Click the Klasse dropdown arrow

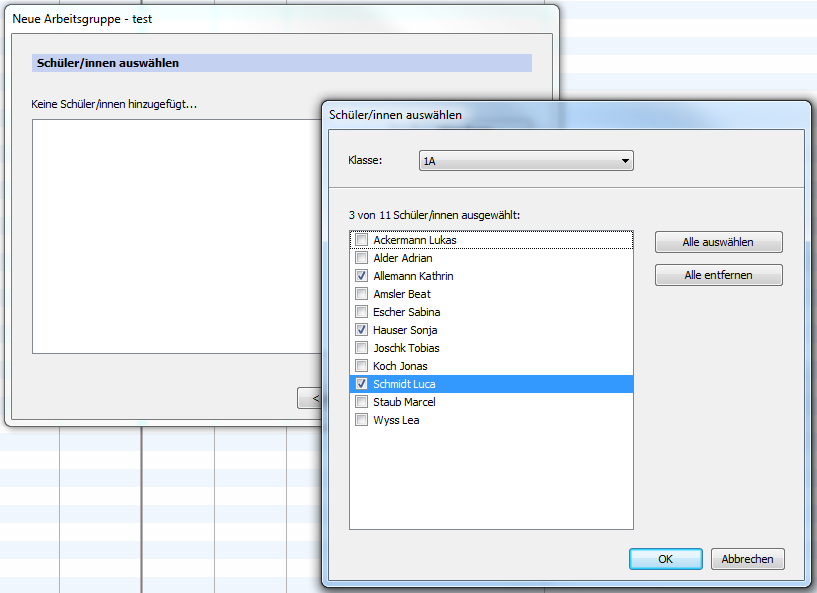[625, 161]
